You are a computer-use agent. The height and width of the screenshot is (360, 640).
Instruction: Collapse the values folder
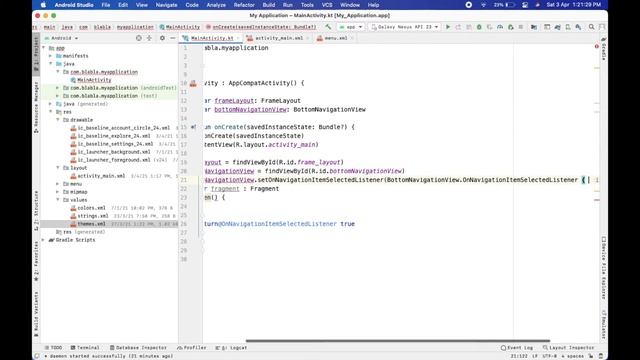[58, 200]
